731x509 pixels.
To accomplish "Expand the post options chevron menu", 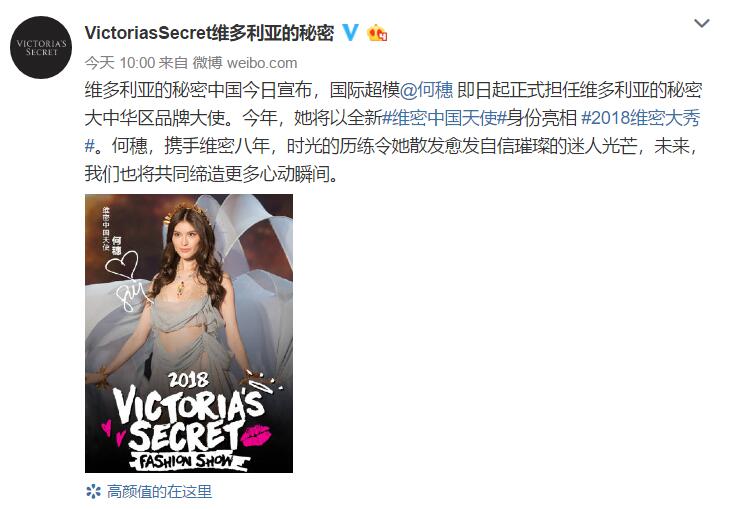I will 702,23.
